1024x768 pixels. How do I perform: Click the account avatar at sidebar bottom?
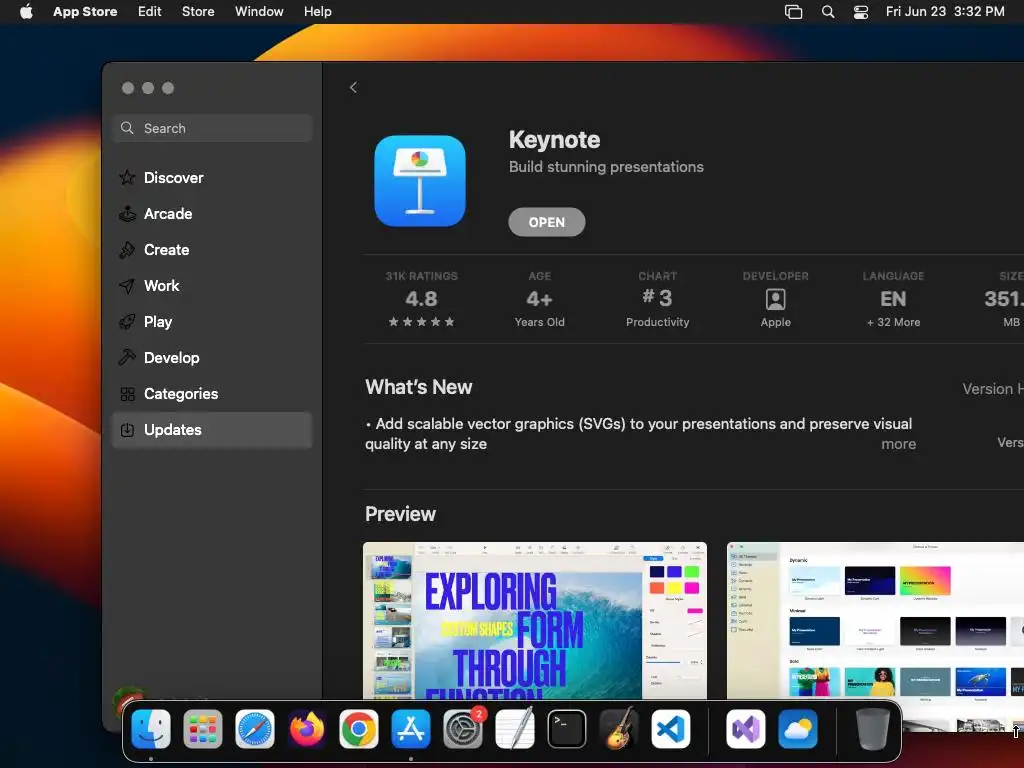click(x=129, y=700)
